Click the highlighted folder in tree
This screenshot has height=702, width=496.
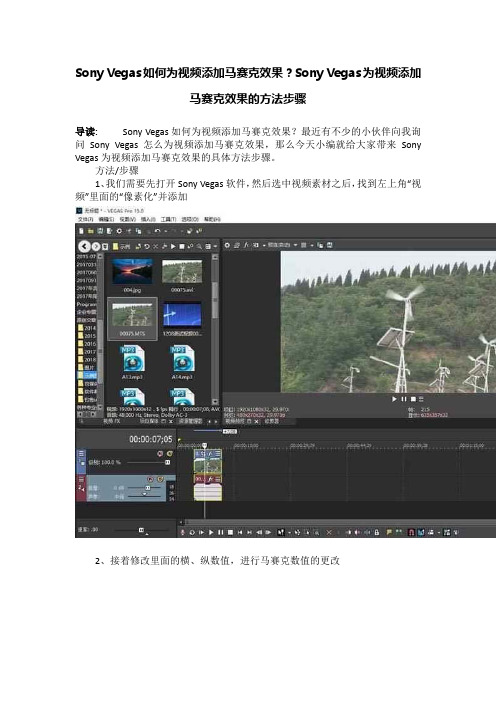pyautogui.click(x=87, y=375)
